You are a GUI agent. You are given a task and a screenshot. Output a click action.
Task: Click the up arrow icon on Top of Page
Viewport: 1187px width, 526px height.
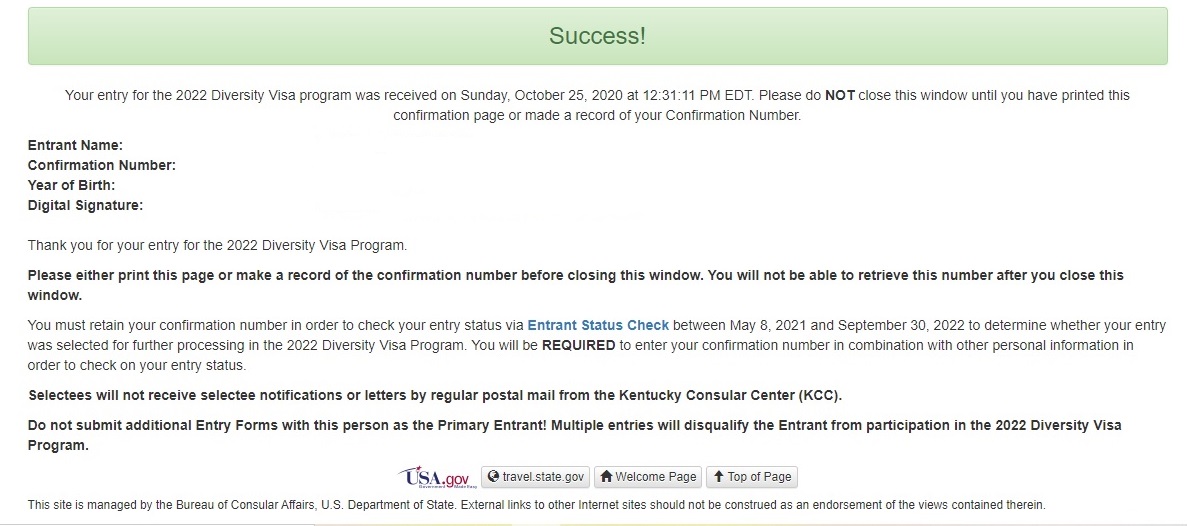point(718,477)
